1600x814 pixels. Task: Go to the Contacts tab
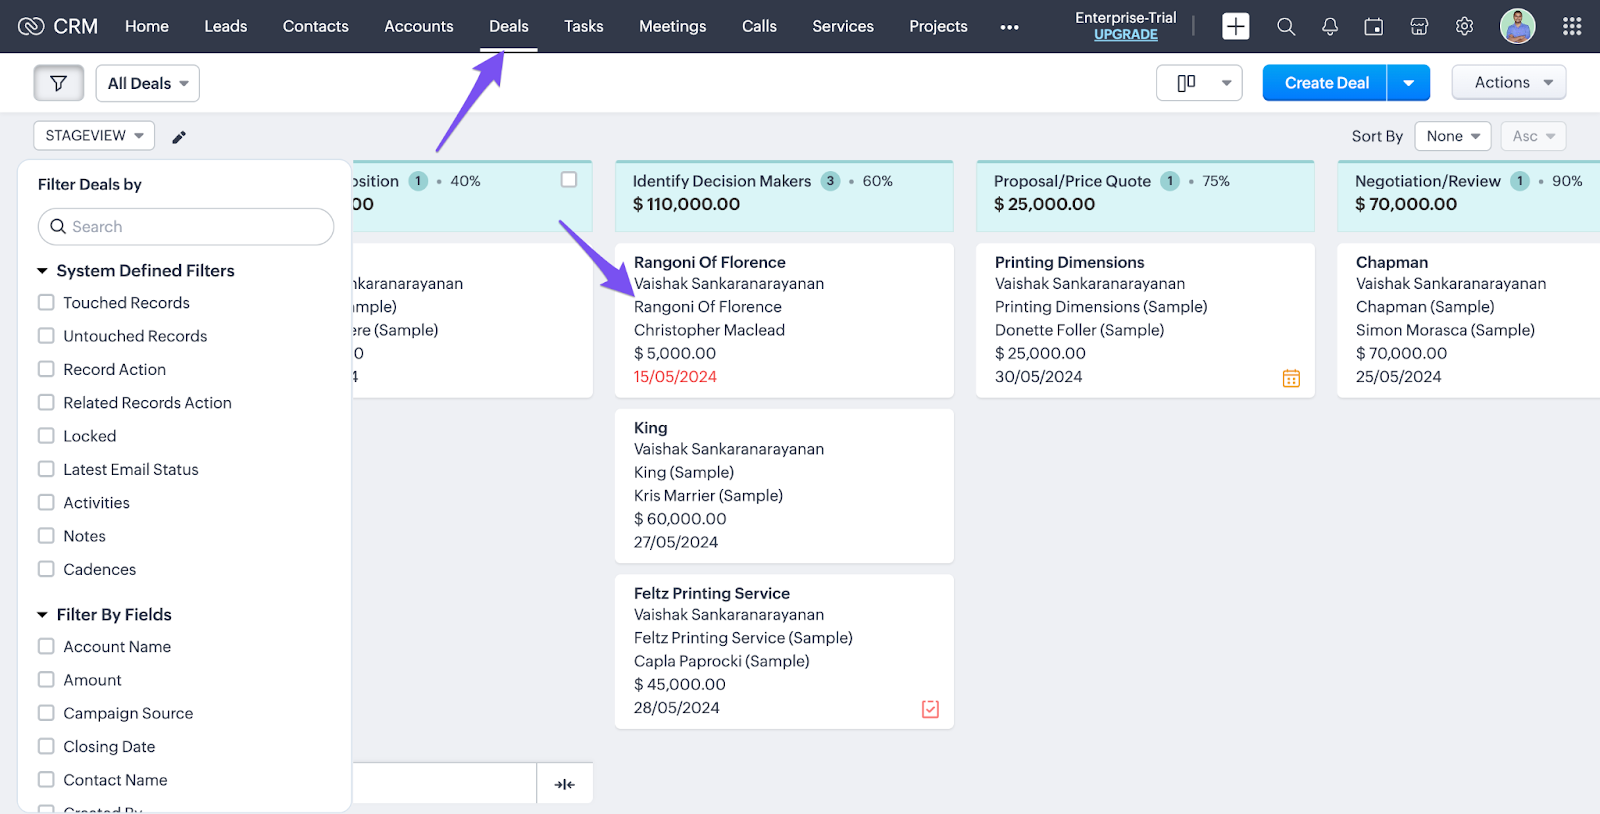[x=315, y=27]
